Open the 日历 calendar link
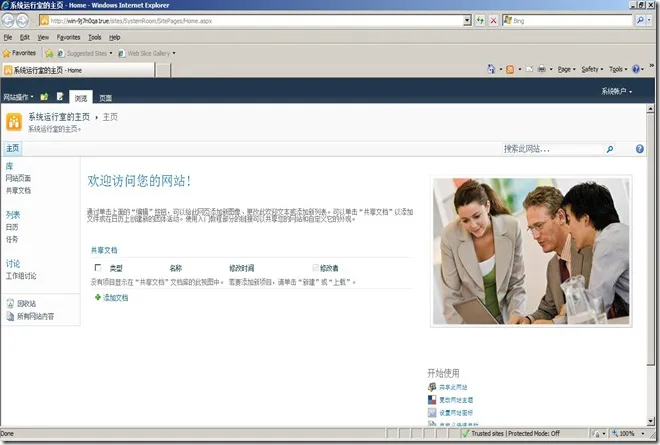The width and height of the screenshot is (660, 445). pos(12,227)
